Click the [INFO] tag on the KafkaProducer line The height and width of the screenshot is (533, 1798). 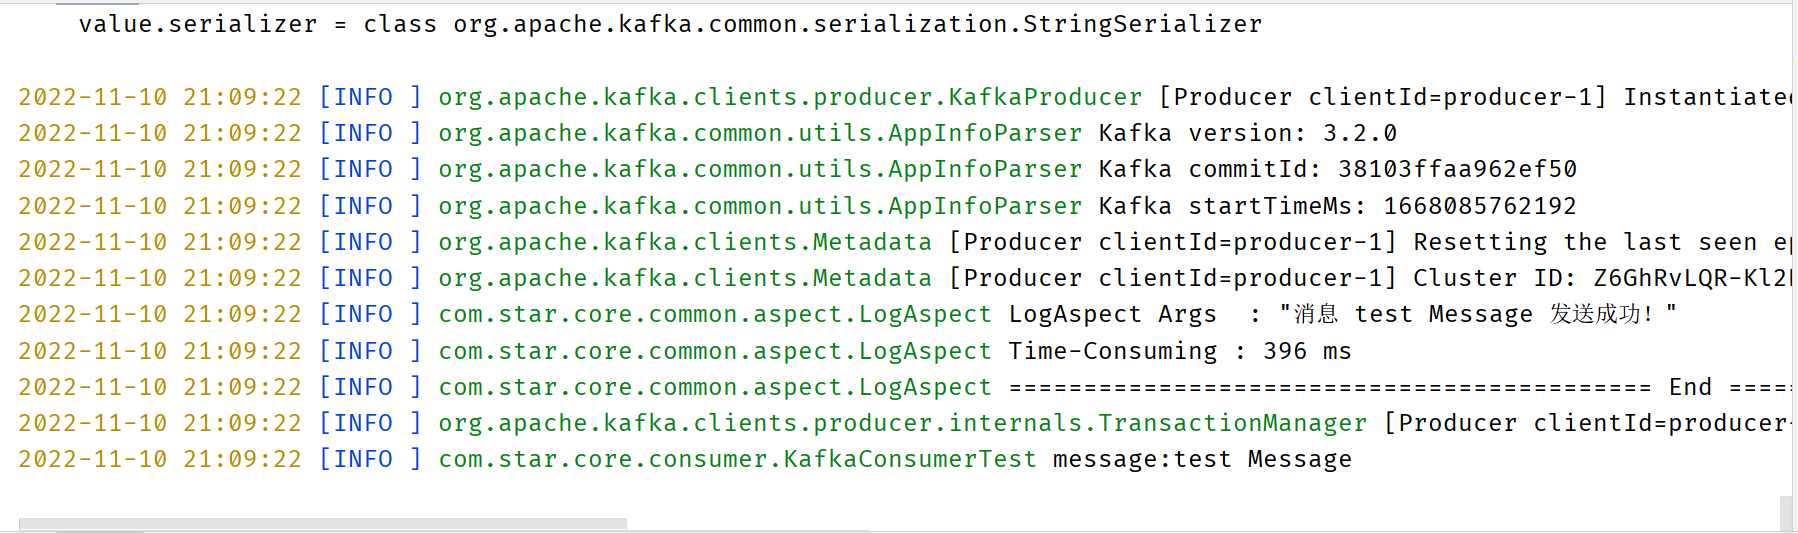[x=370, y=97]
